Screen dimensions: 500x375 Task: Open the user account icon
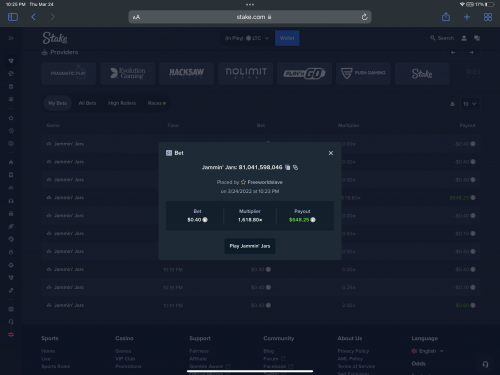pyautogui.click(x=464, y=38)
